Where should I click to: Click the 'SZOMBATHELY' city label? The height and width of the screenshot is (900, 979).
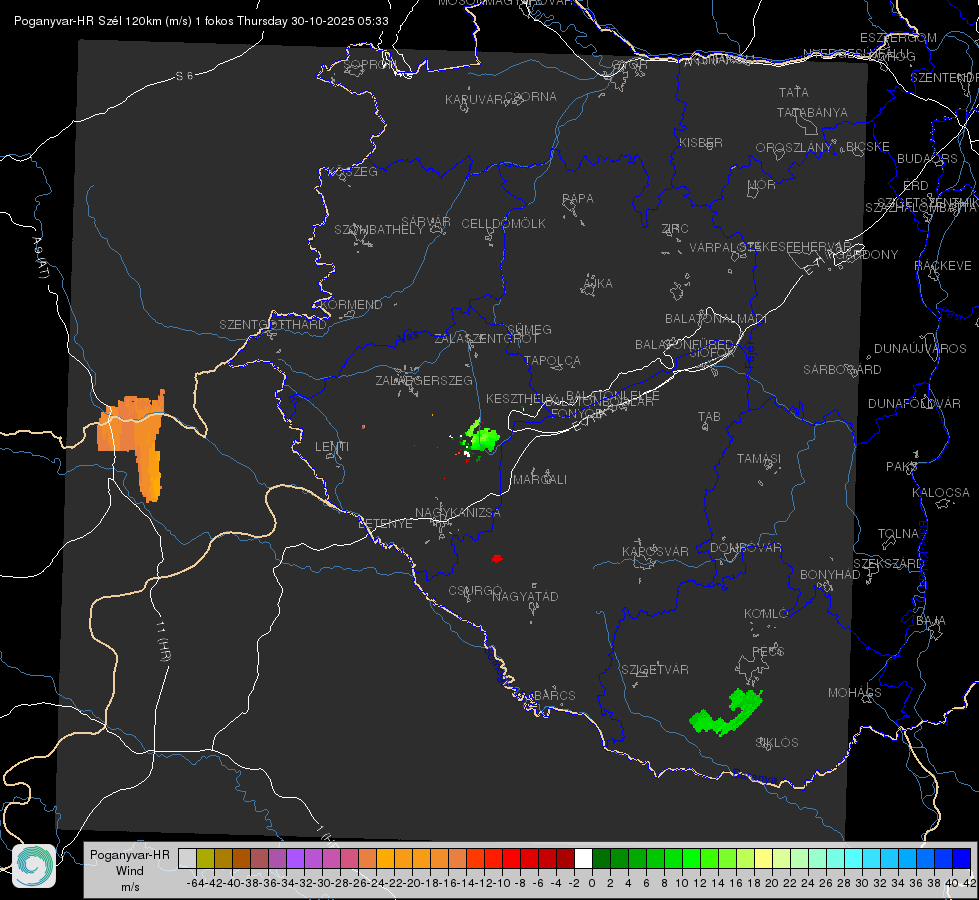tap(379, 230)
